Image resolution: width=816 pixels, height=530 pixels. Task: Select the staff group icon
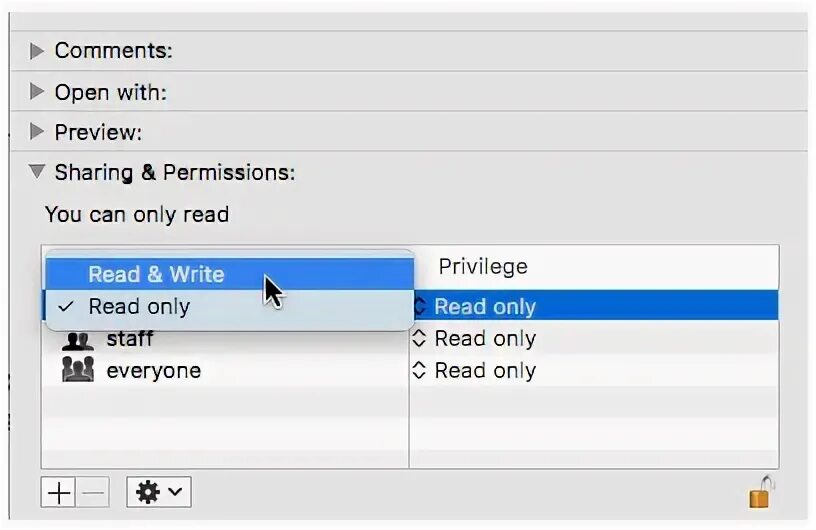pos(78,339)
